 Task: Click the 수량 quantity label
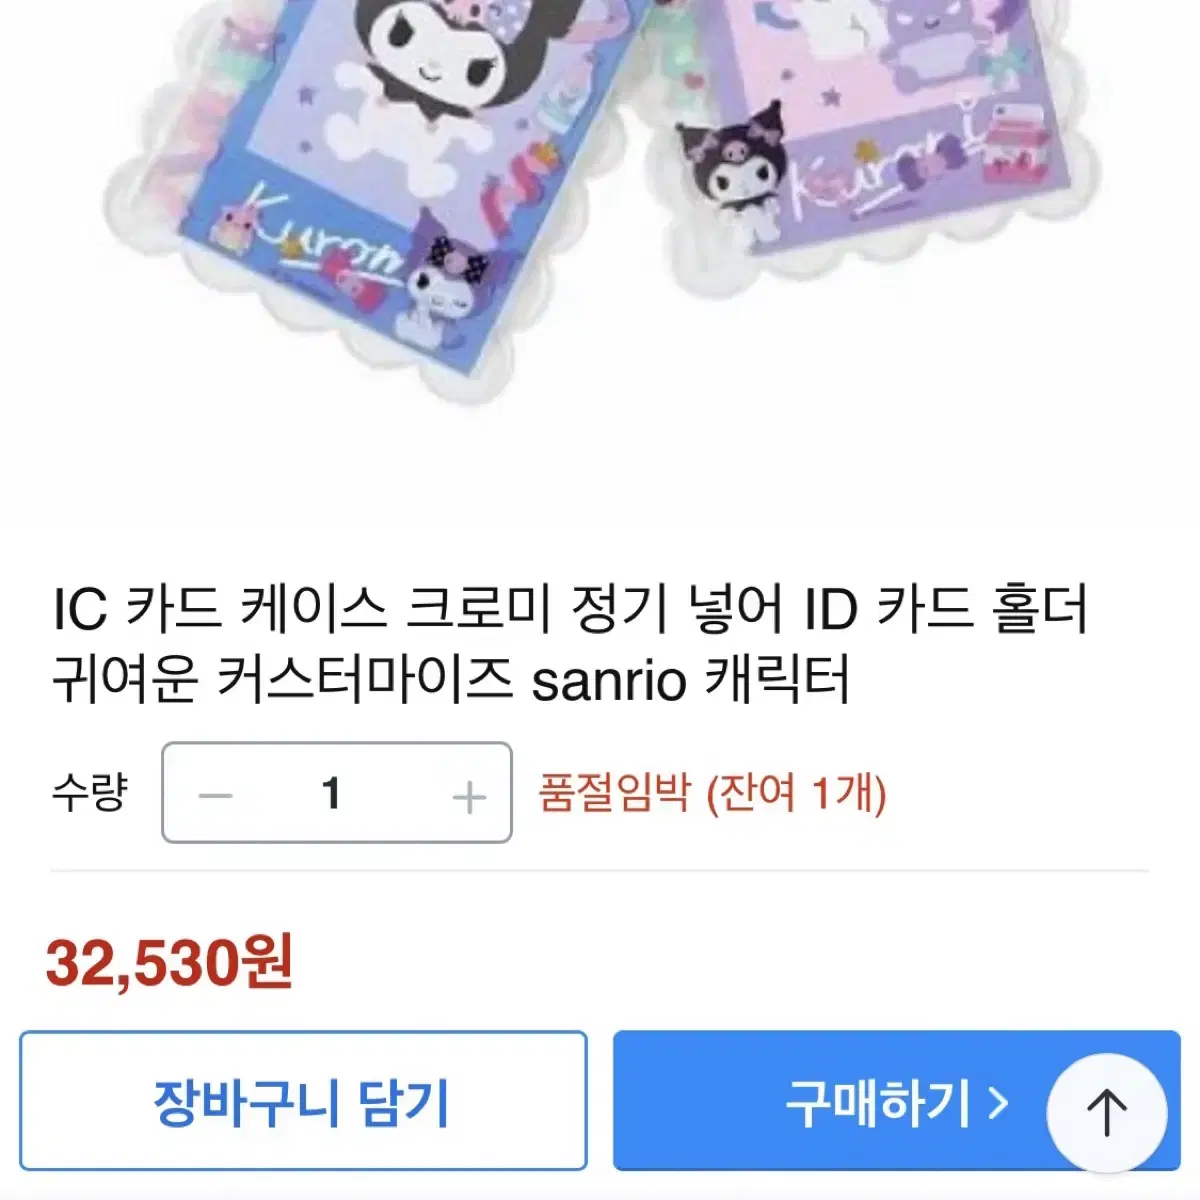pos(90,793)
